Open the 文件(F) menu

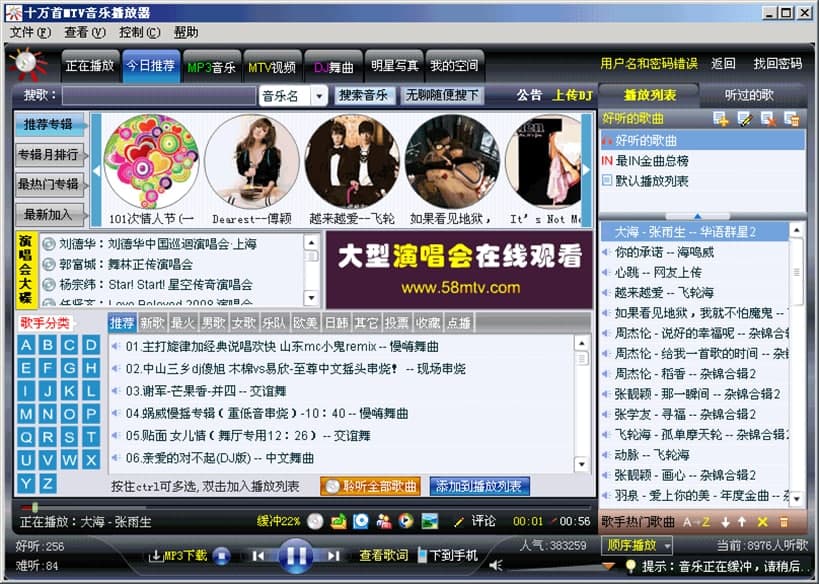coord(30,32)
